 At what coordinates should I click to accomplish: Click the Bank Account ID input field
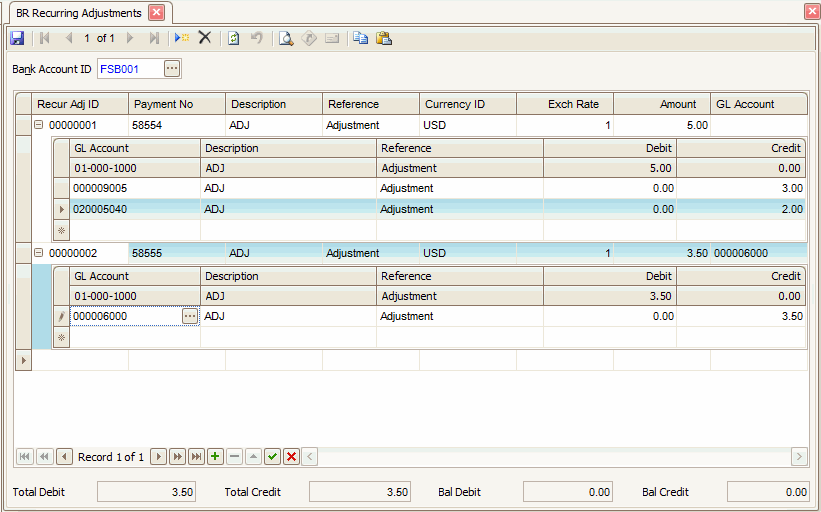tap(129, 69)
